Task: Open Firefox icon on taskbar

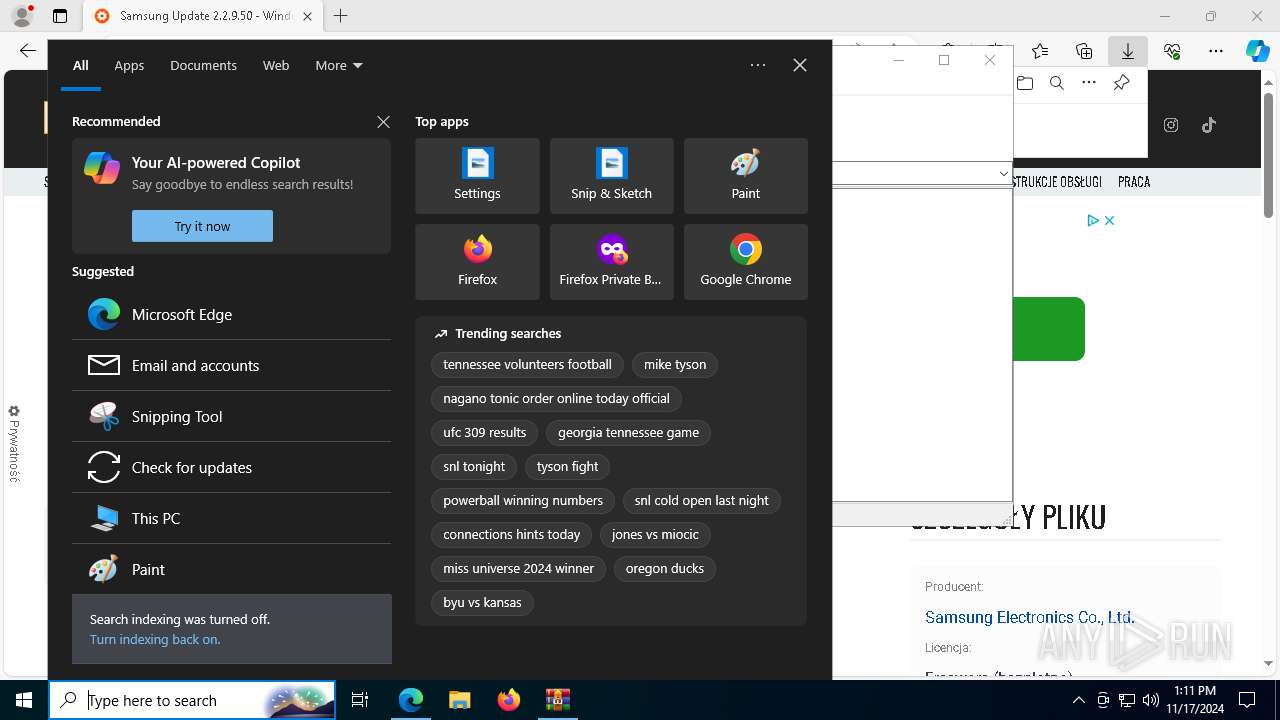Action: (509, 700)
